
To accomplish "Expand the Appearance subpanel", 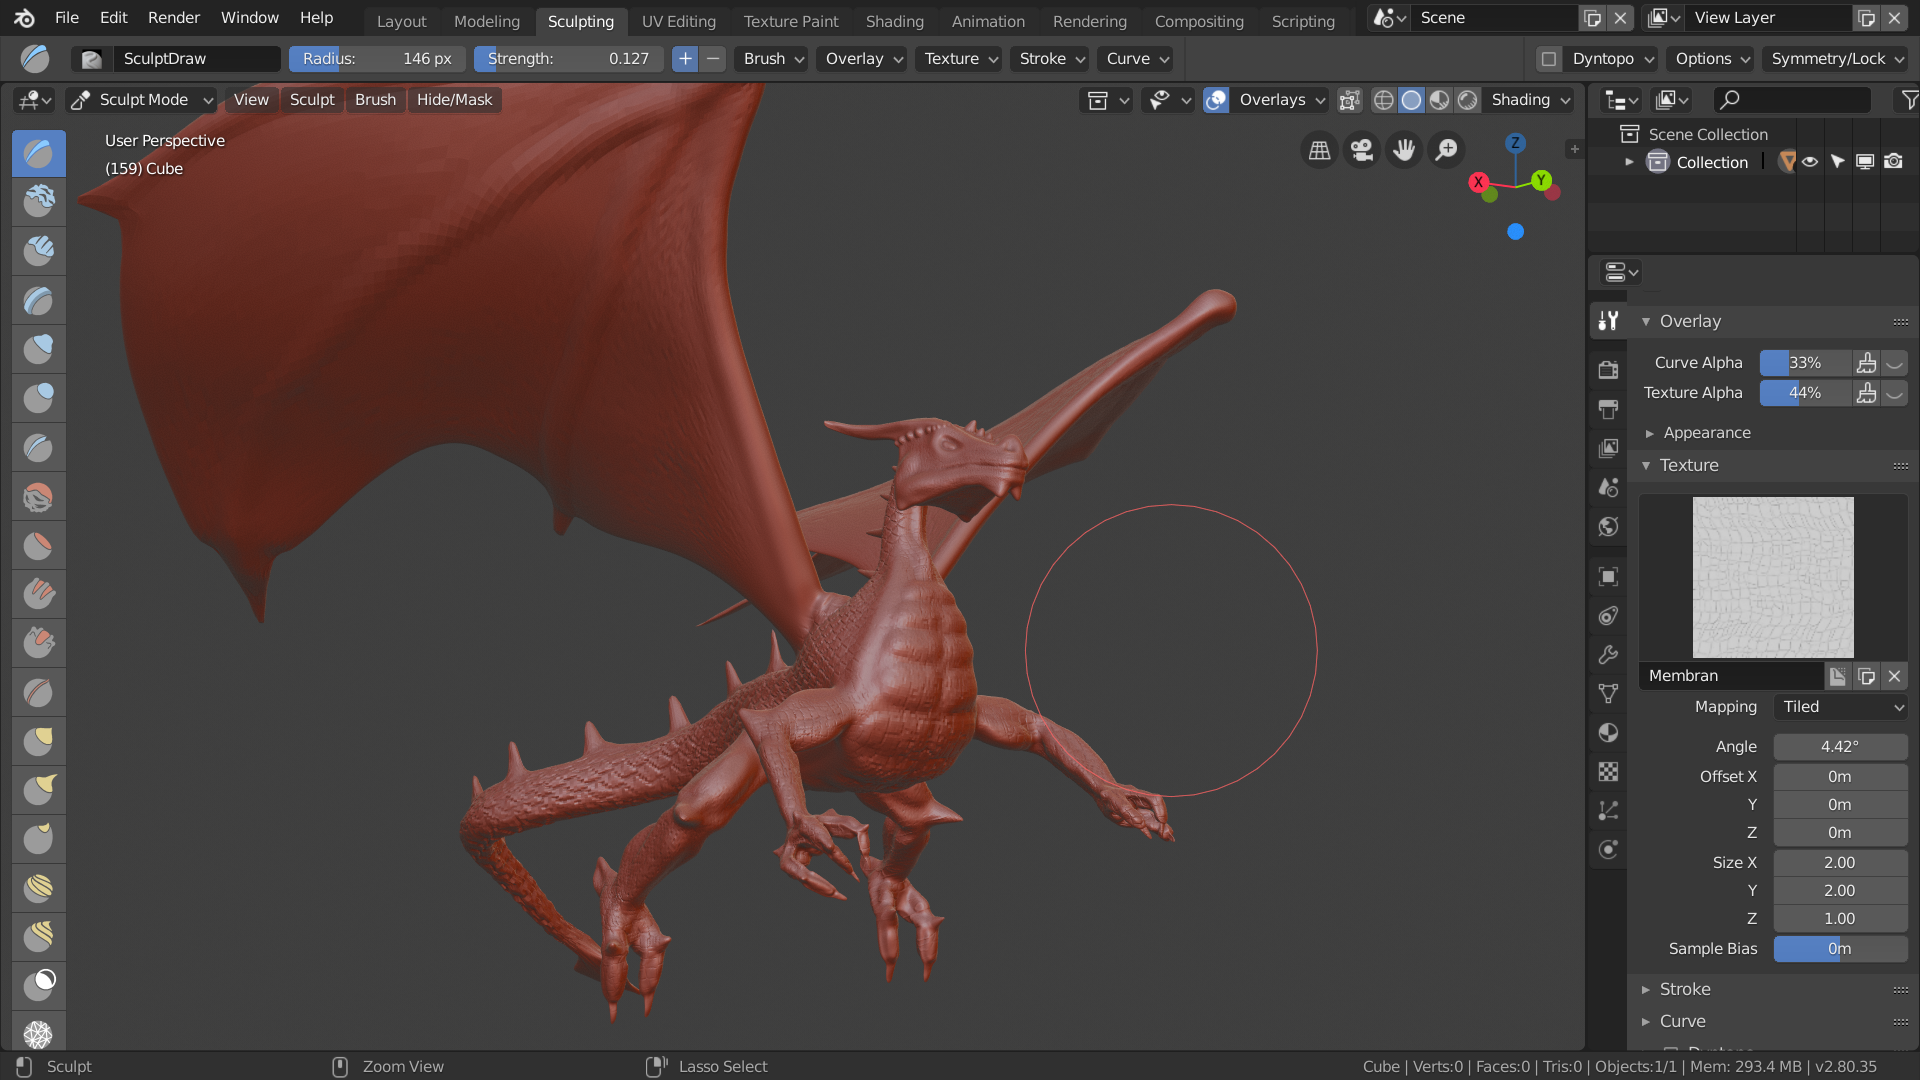I will (1706, 433).
